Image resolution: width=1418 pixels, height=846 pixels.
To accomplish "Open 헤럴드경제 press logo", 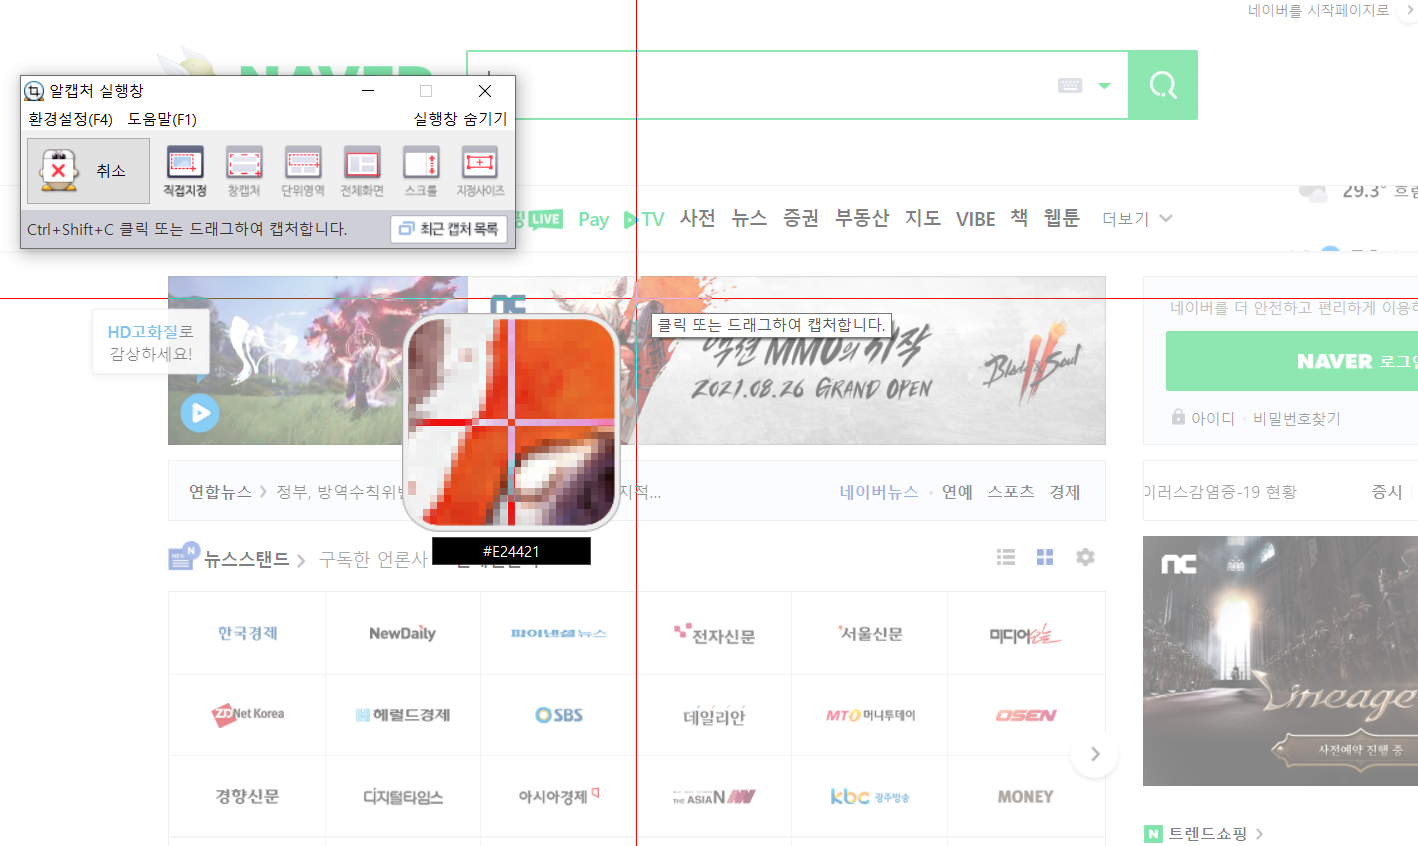I will pyautogui.click(x=402, y=715).
